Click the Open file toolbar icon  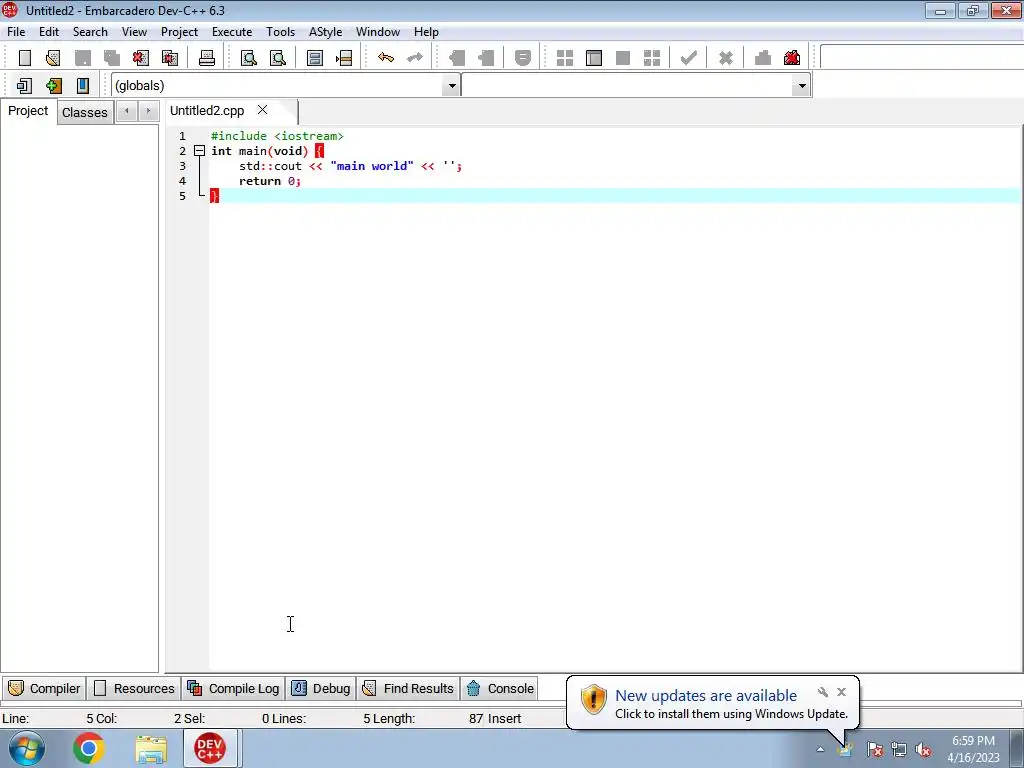click(54, 58)
